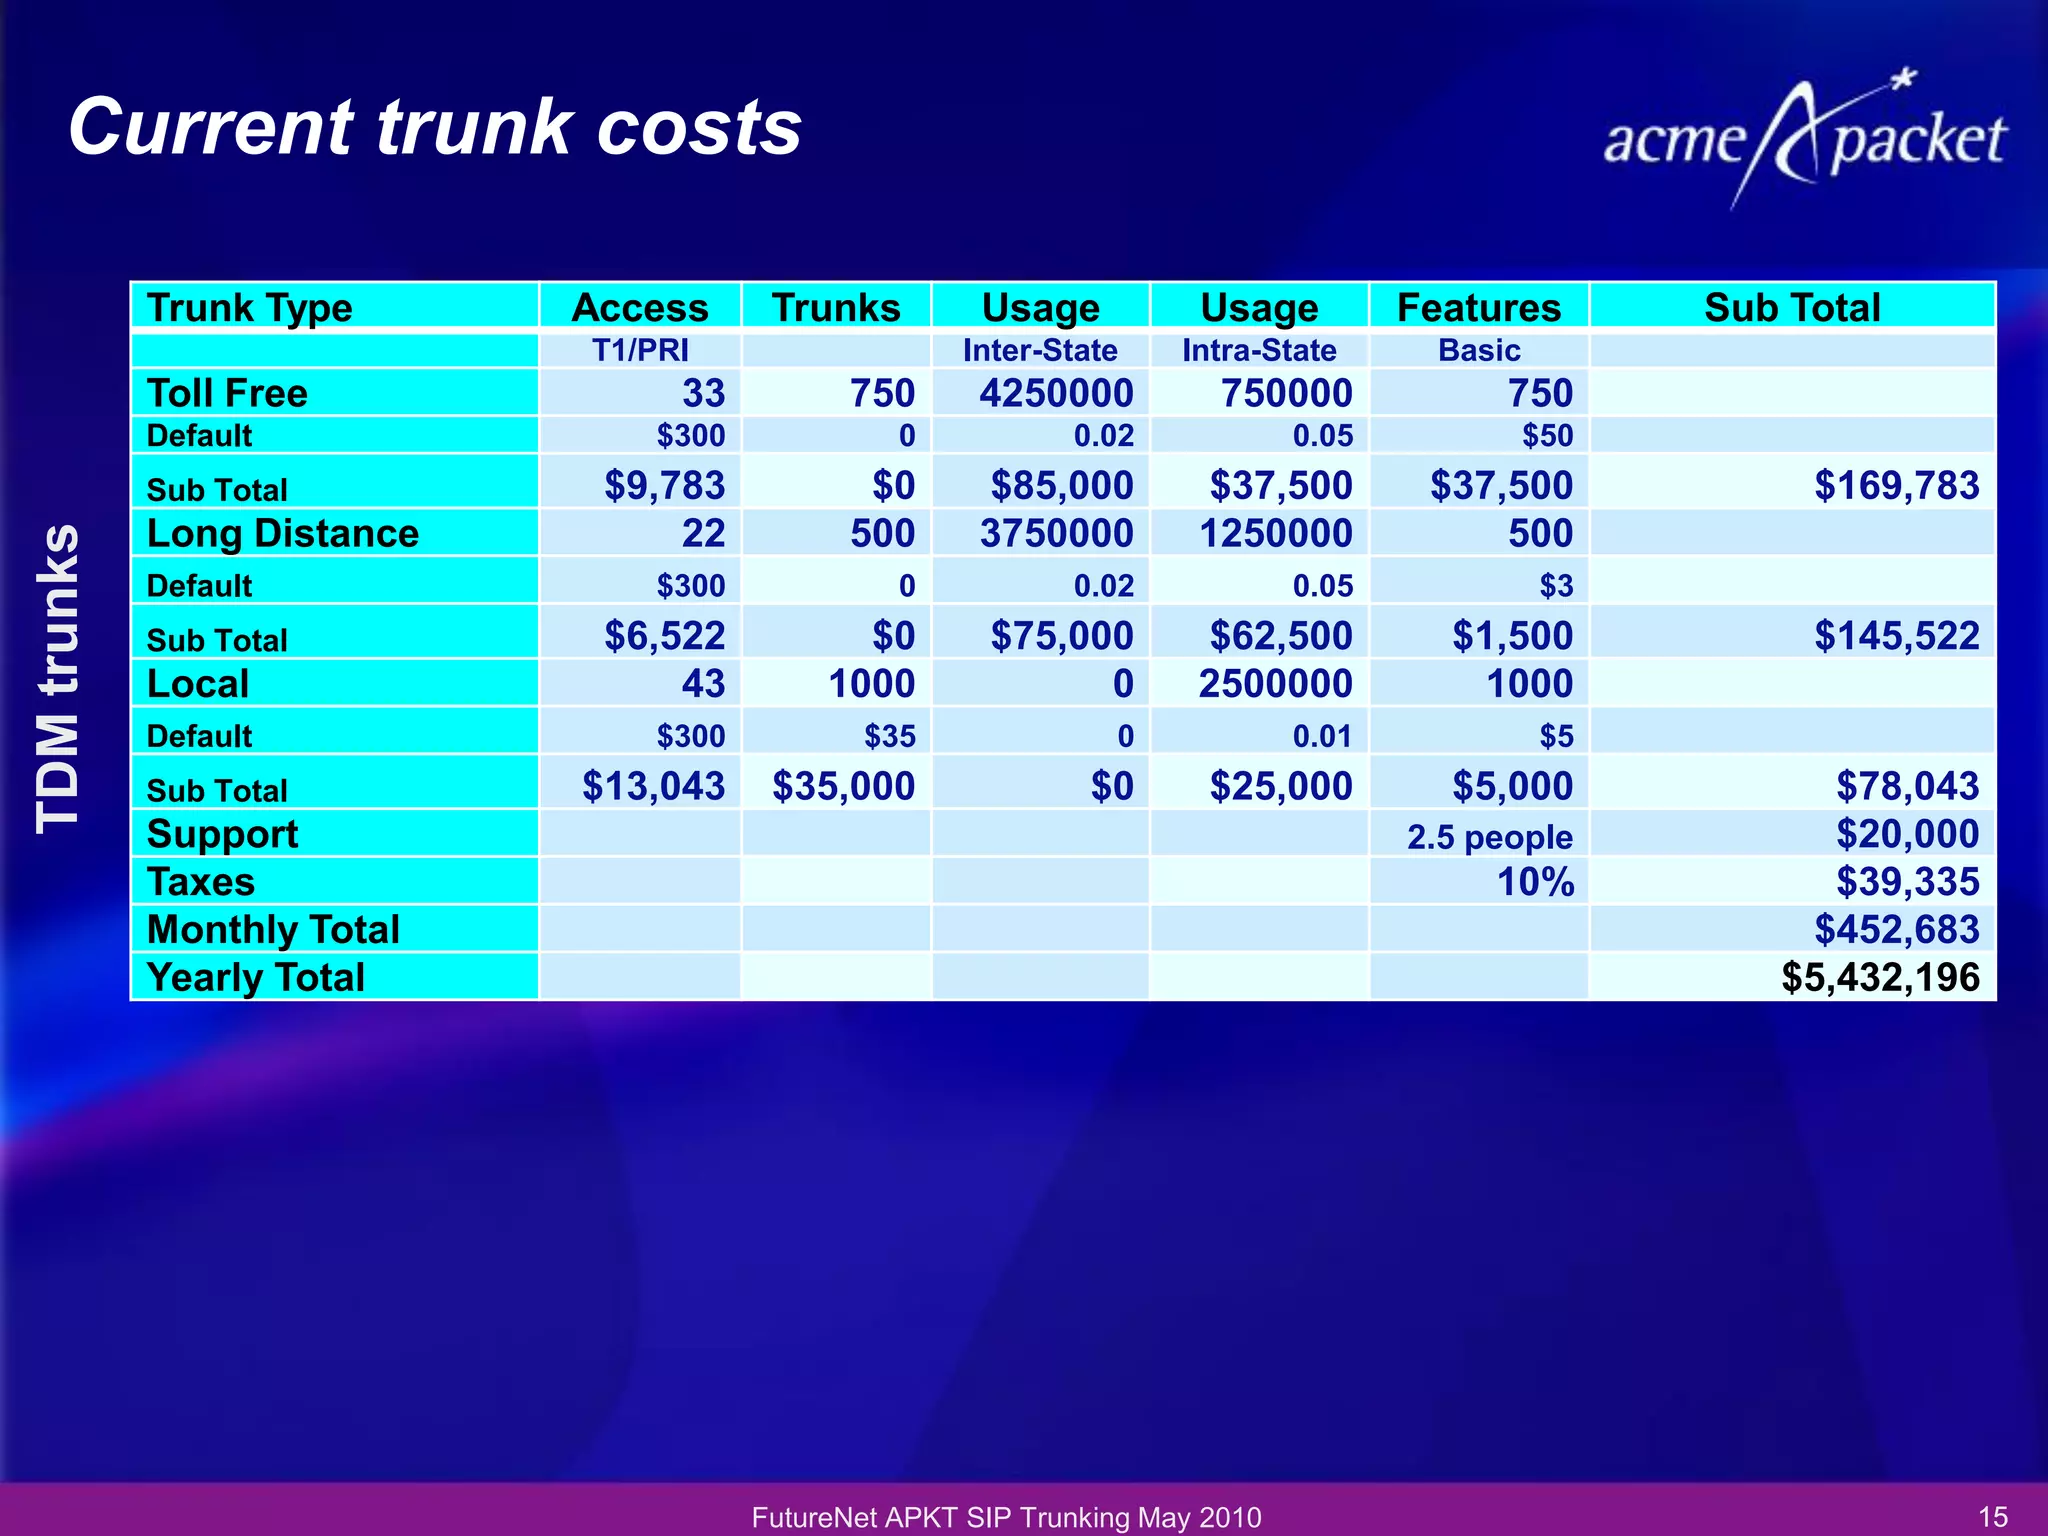Click the $5,432,196 yearly total
This screenshot has width=2048, height=1536.
[1880, 977]
